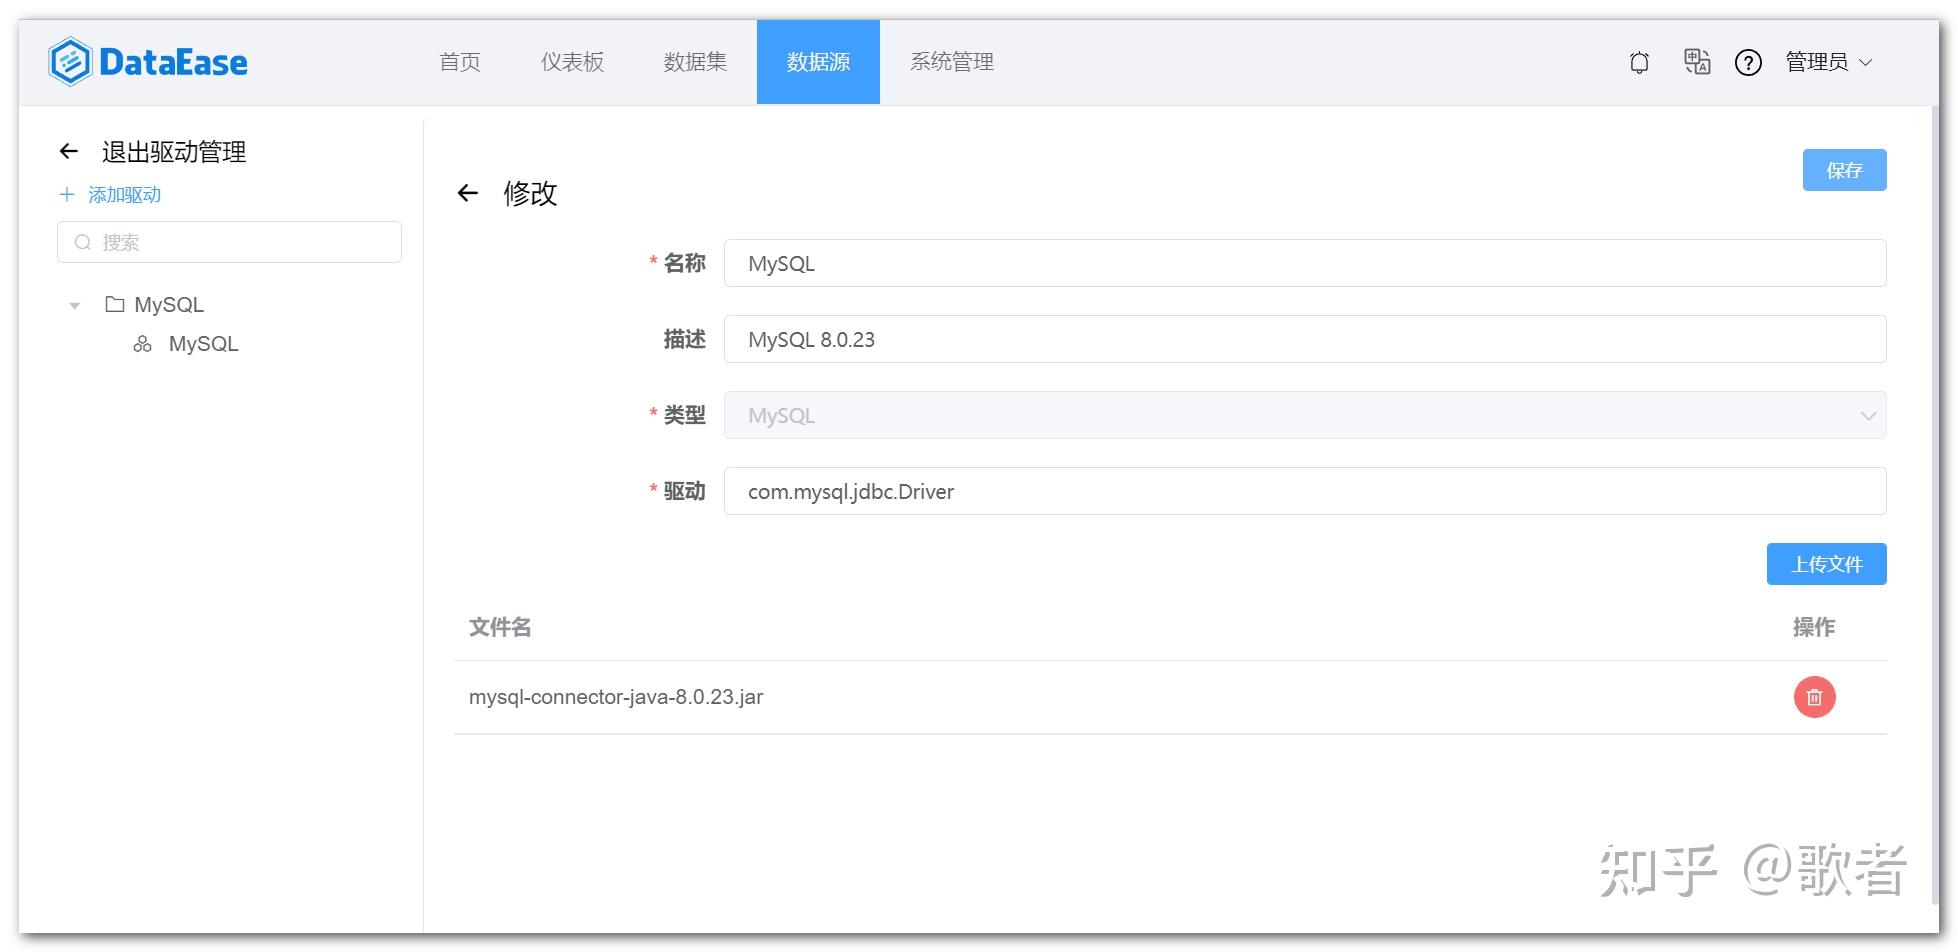Open the 类型 MySQL dropdown
Image resolution: width=1958 pixels, height=952 pixels.
point(1305,415)
